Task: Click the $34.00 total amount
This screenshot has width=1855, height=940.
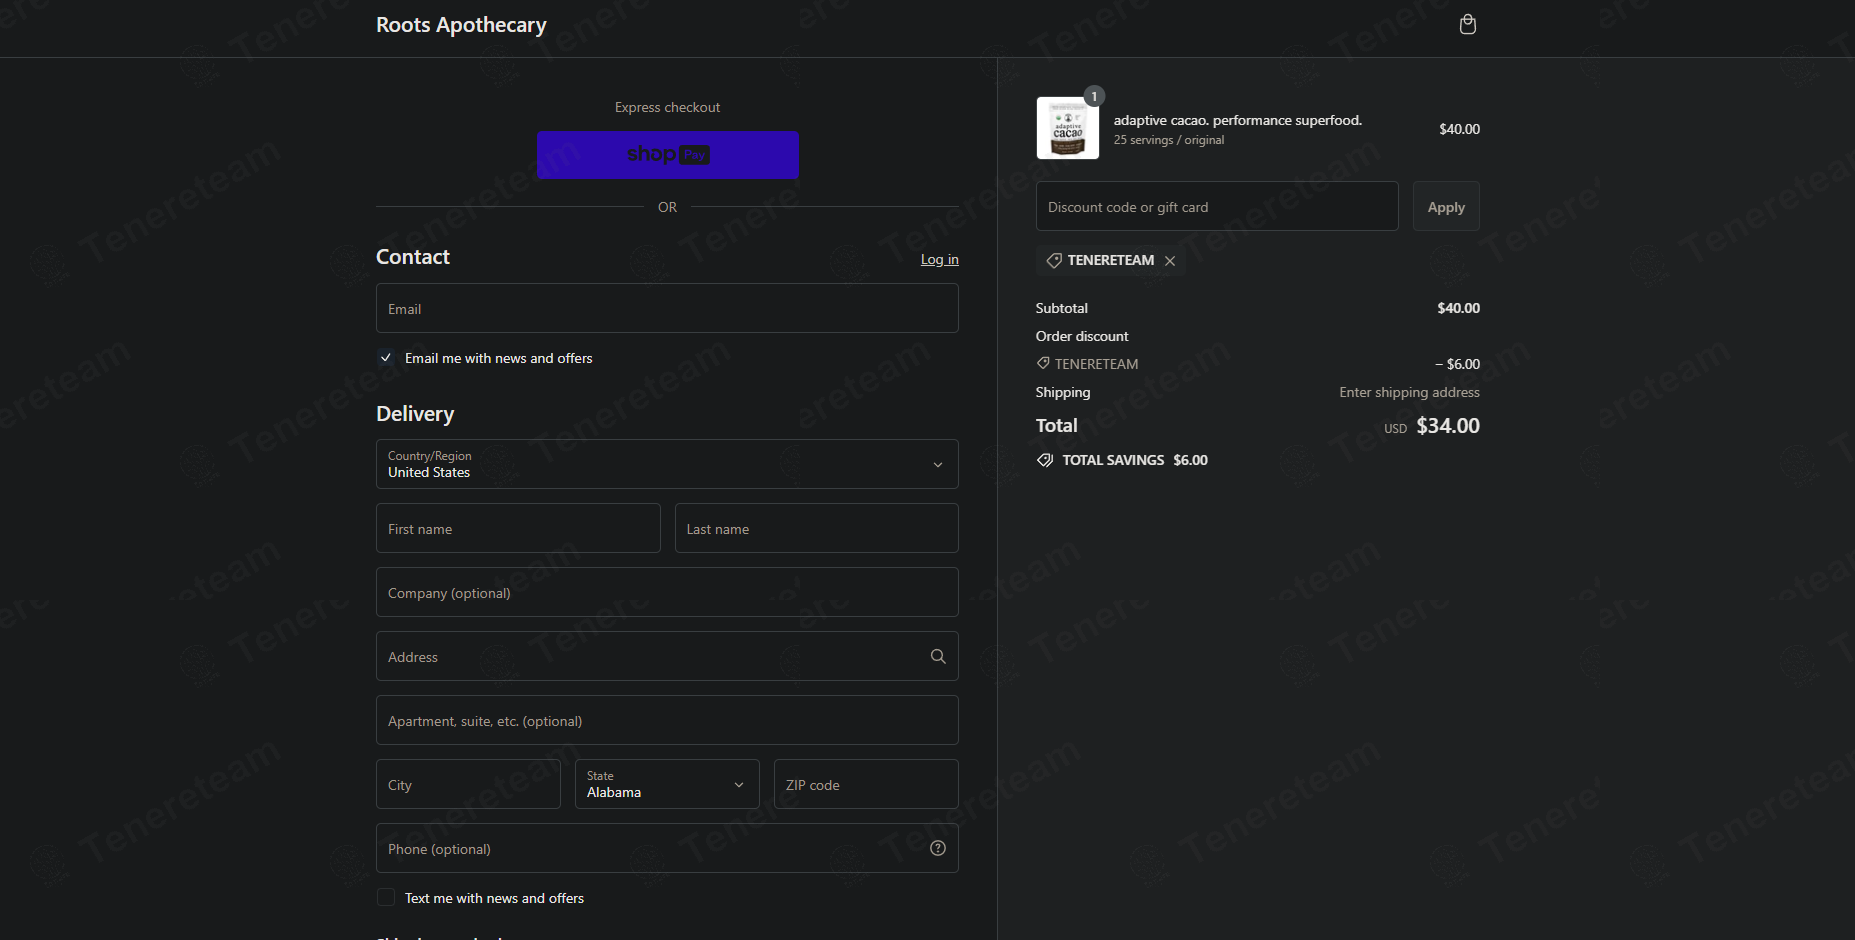Action: [1448, 426]
